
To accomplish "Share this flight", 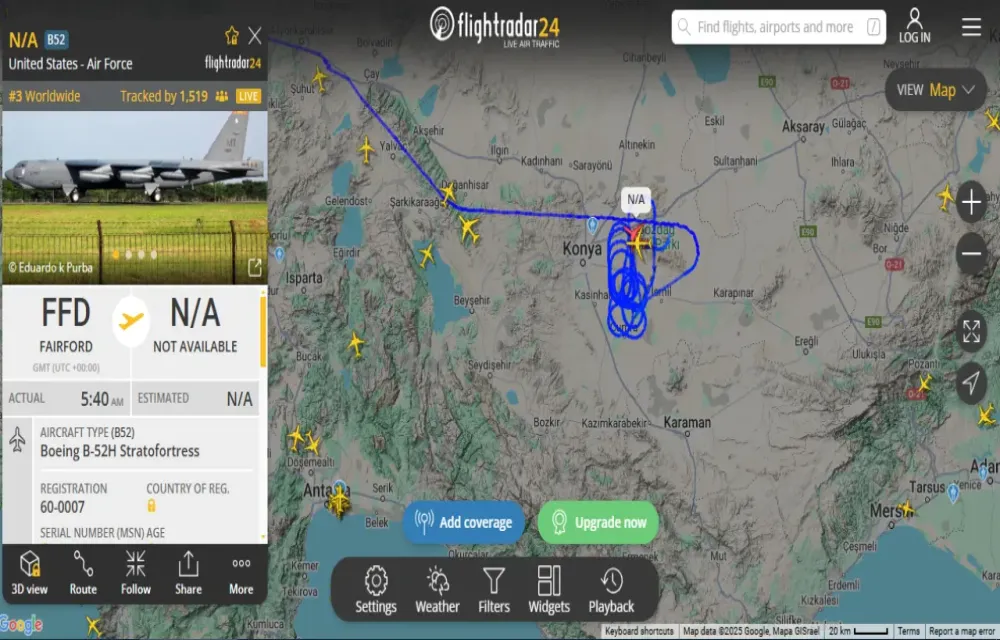I will coord(188,572).
